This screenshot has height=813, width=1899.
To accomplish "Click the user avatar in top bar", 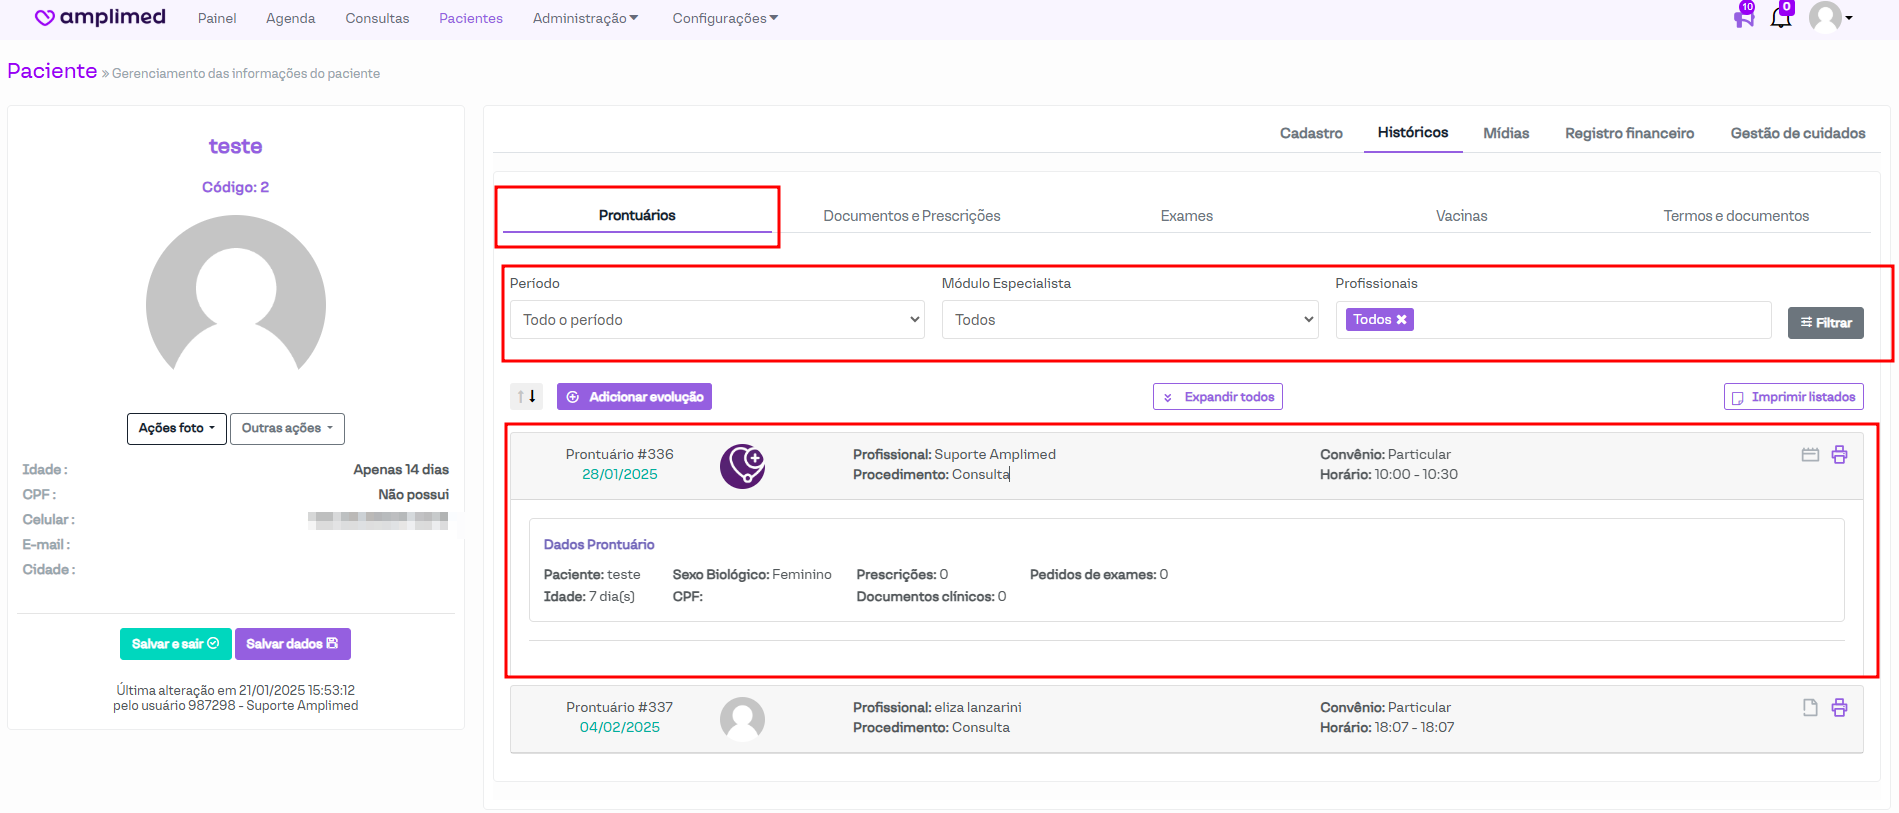I will click(x=1825, y=17).
